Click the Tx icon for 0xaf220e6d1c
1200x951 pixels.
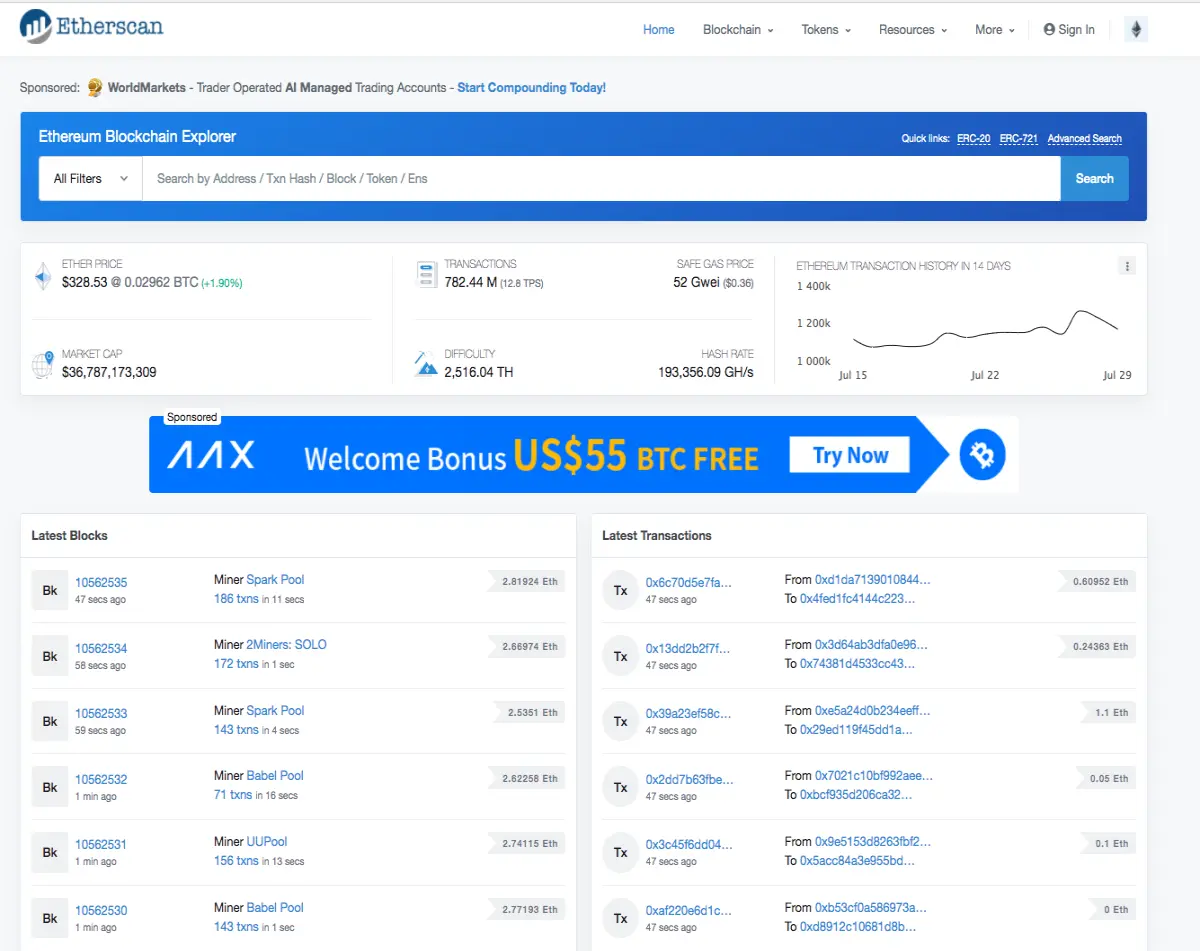click(621, 918)
